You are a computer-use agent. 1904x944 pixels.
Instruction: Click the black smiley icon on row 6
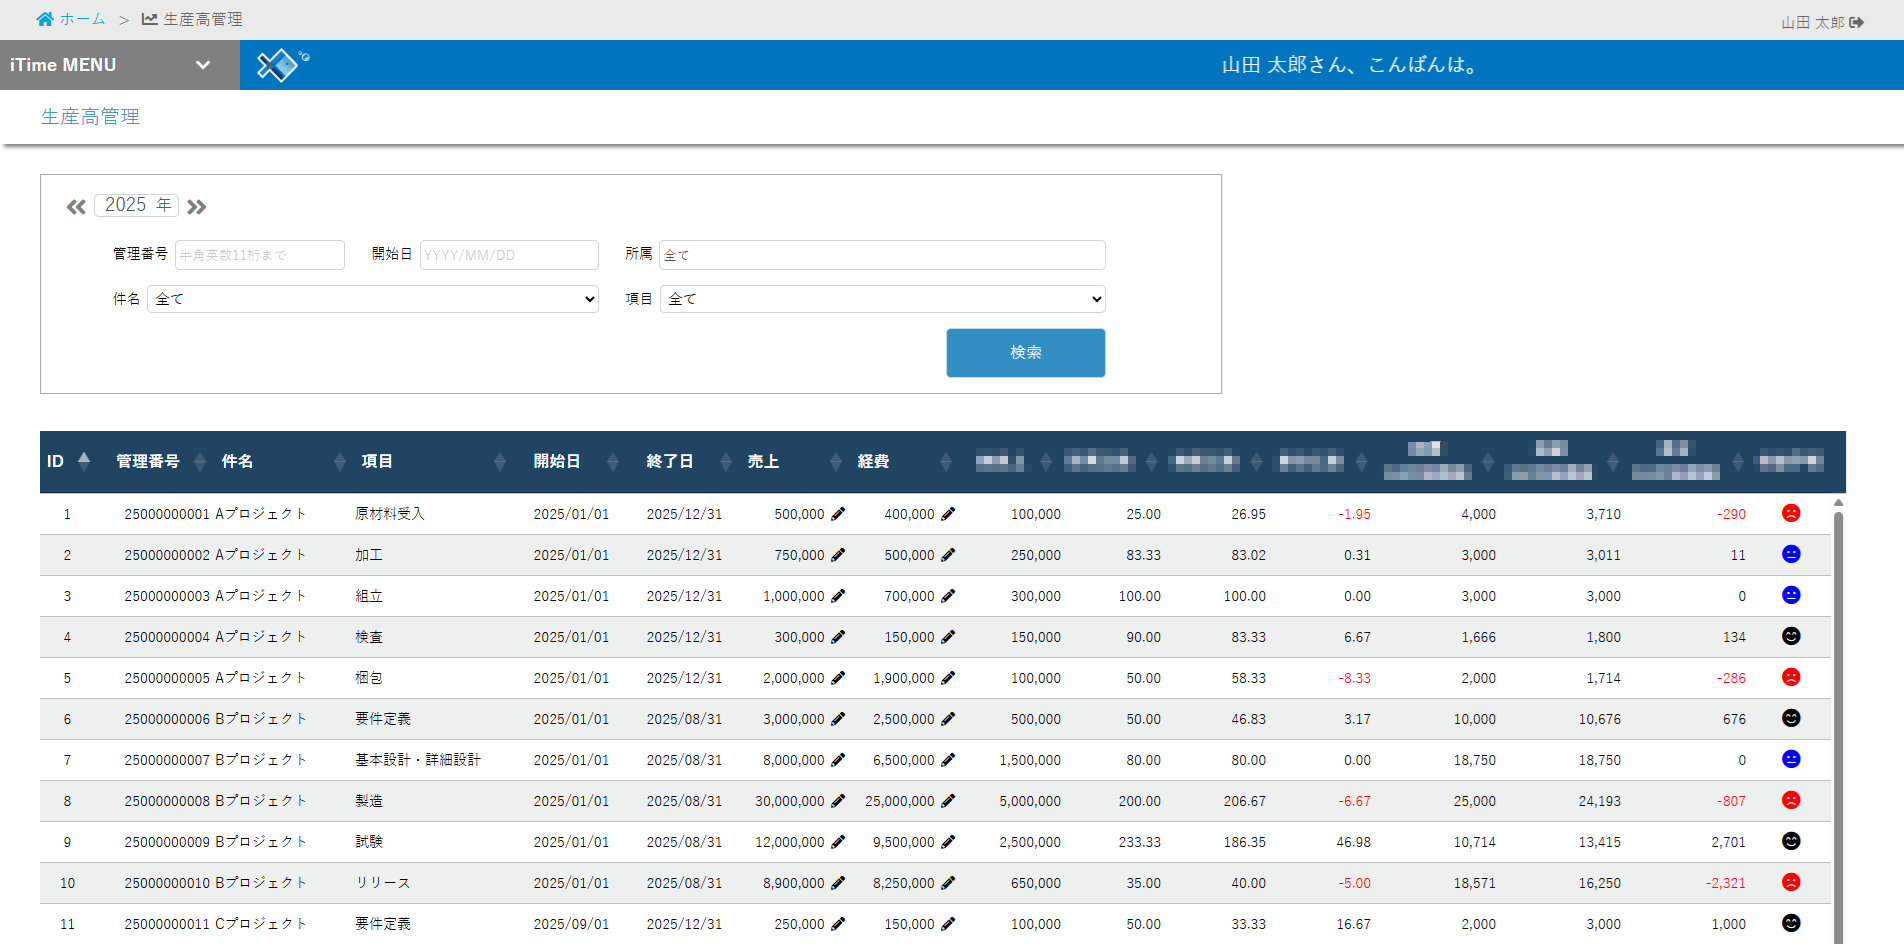tap(1791, 718)
